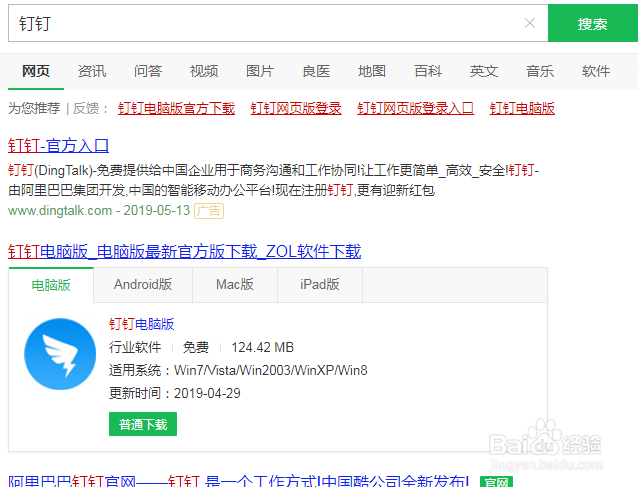Select the Android版 version tab

143,284
